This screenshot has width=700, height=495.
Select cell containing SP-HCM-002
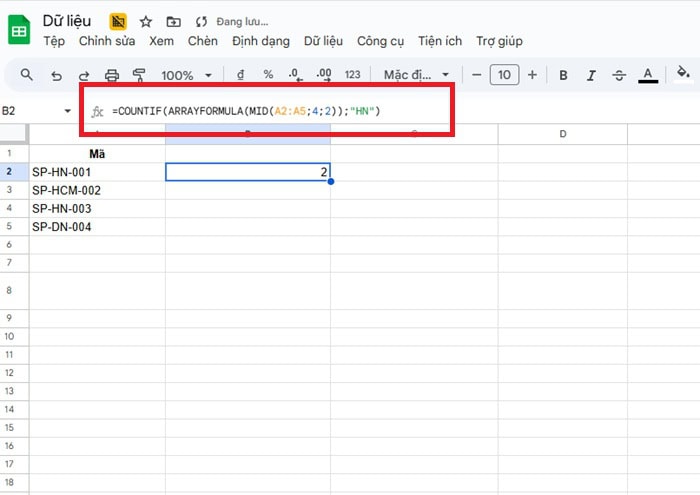coord(96,190)
